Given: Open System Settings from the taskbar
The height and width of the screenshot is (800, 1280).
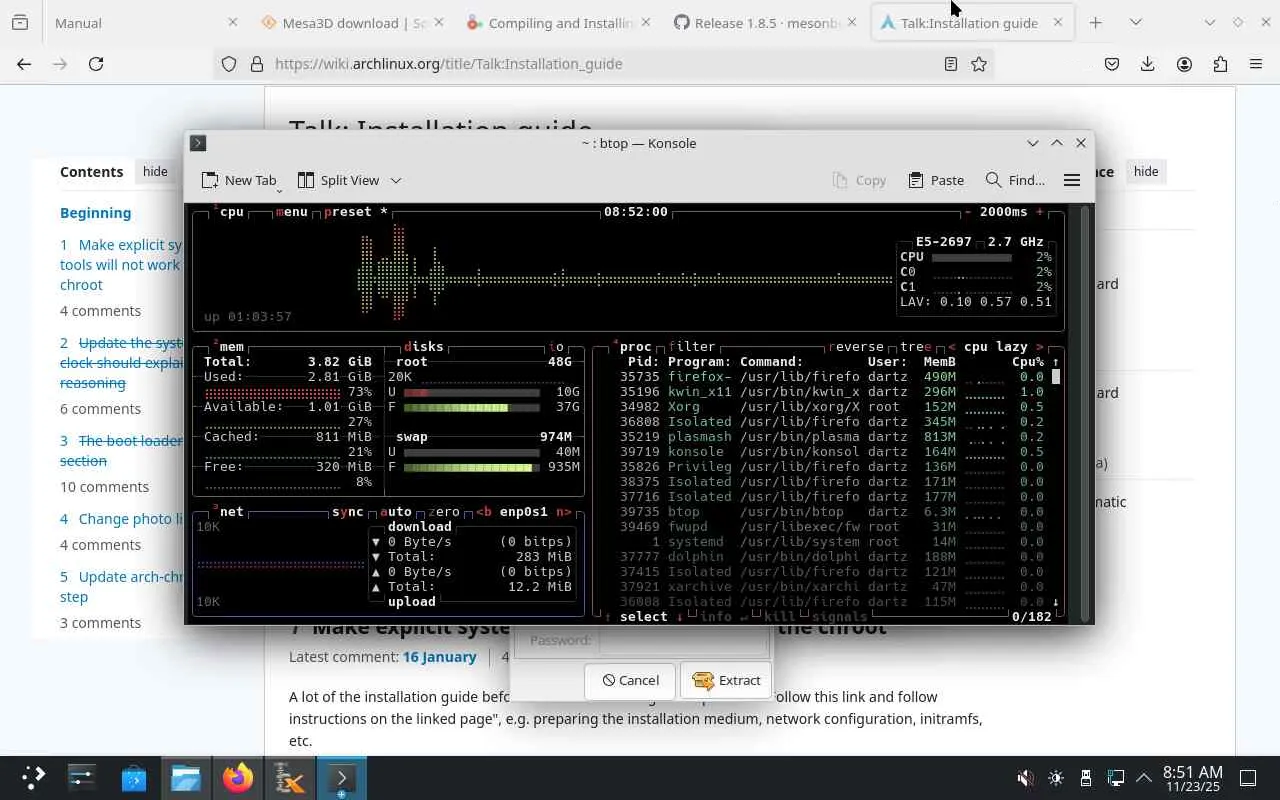Looking at the screenshot, I should 81,778.
